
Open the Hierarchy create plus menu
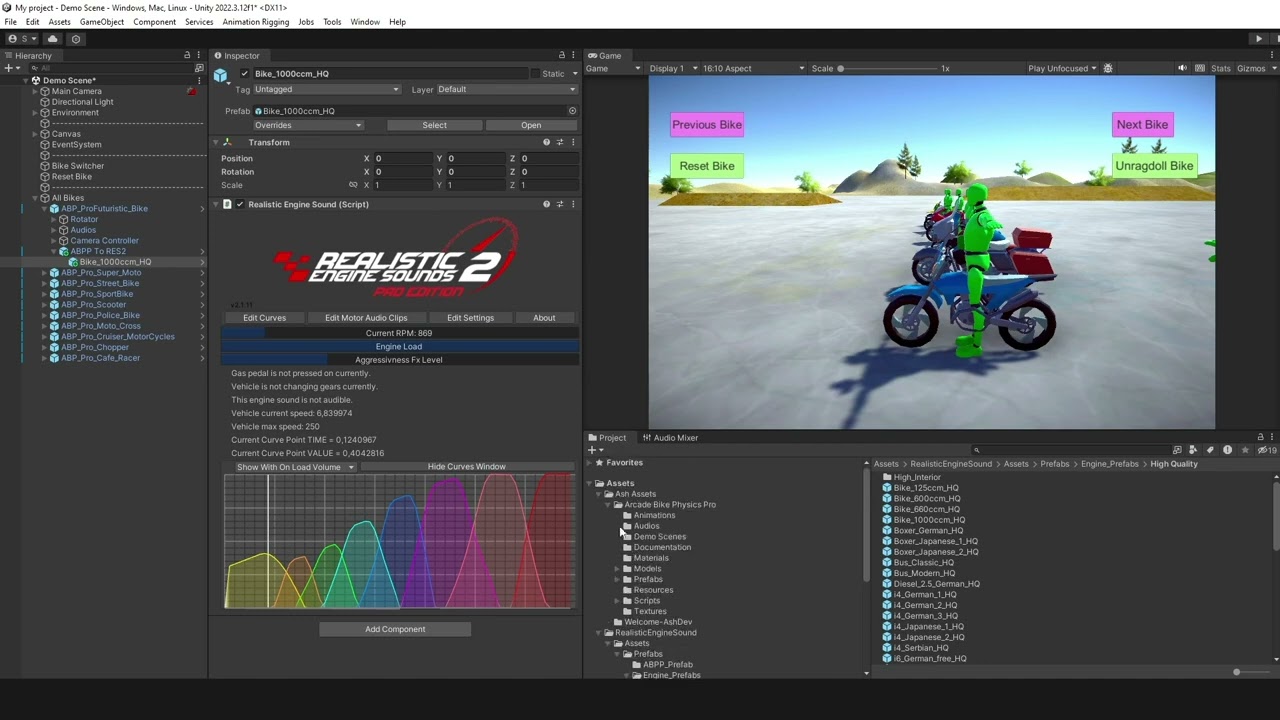pyautogui.click(x=12, y=68)
